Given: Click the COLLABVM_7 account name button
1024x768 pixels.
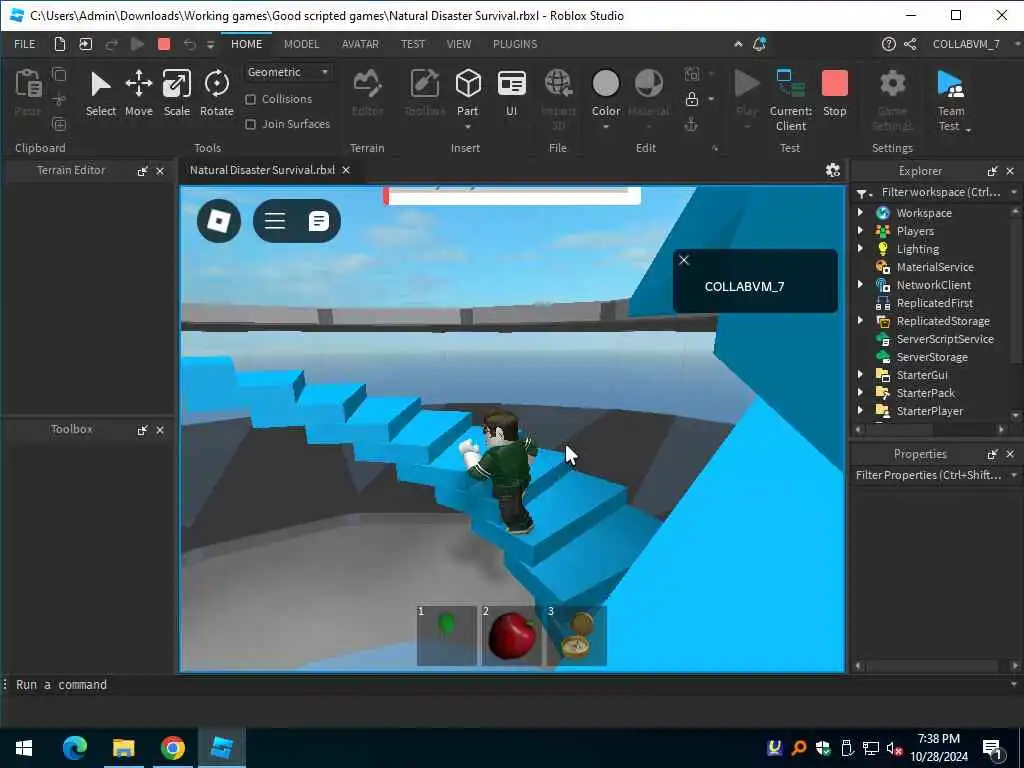Looking at the screenshot, I should tap(966, 44).
